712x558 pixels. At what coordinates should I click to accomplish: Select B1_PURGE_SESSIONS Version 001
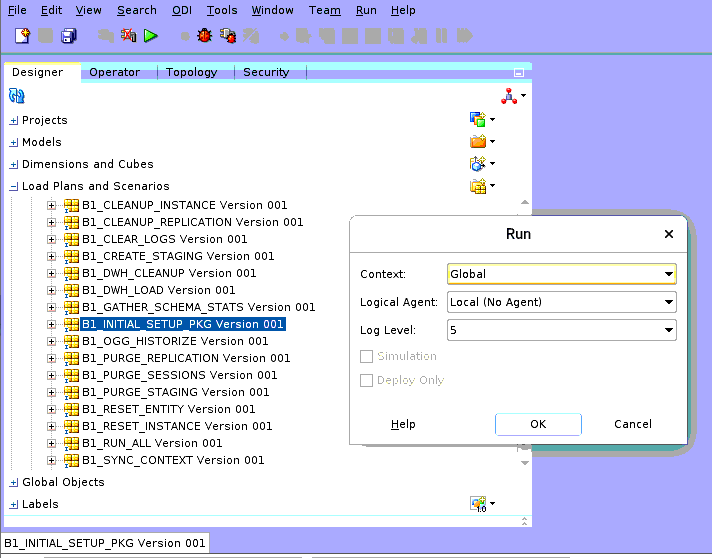coord(179,375)
